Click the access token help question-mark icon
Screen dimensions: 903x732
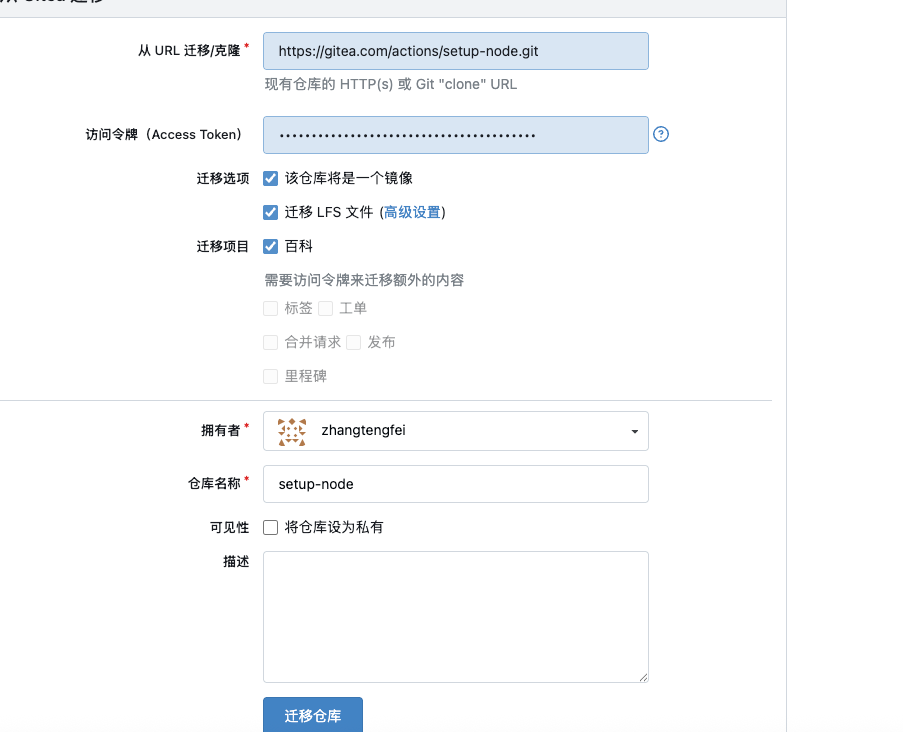point(660,133)
